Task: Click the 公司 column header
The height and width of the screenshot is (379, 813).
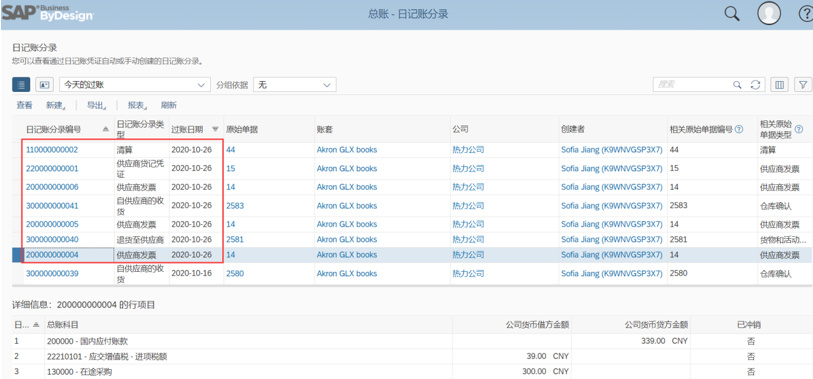Action: 460,129
